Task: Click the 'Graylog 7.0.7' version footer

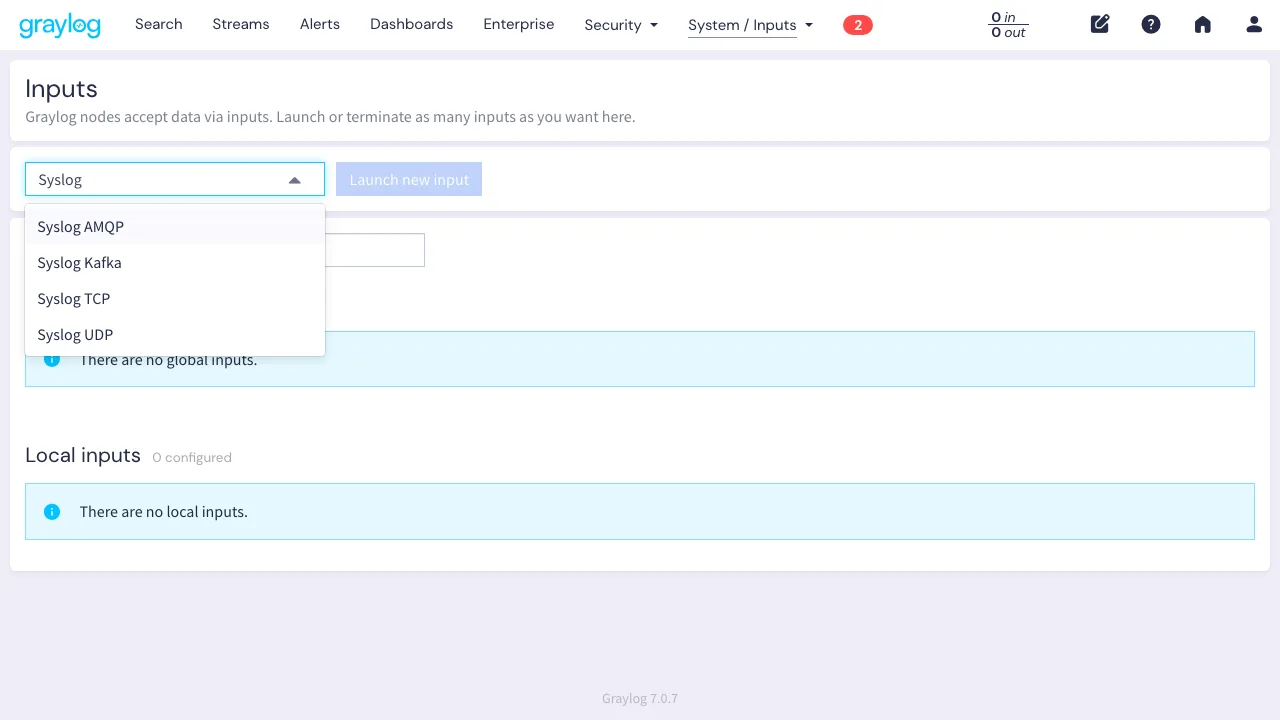Action: [x=640, y=698]
